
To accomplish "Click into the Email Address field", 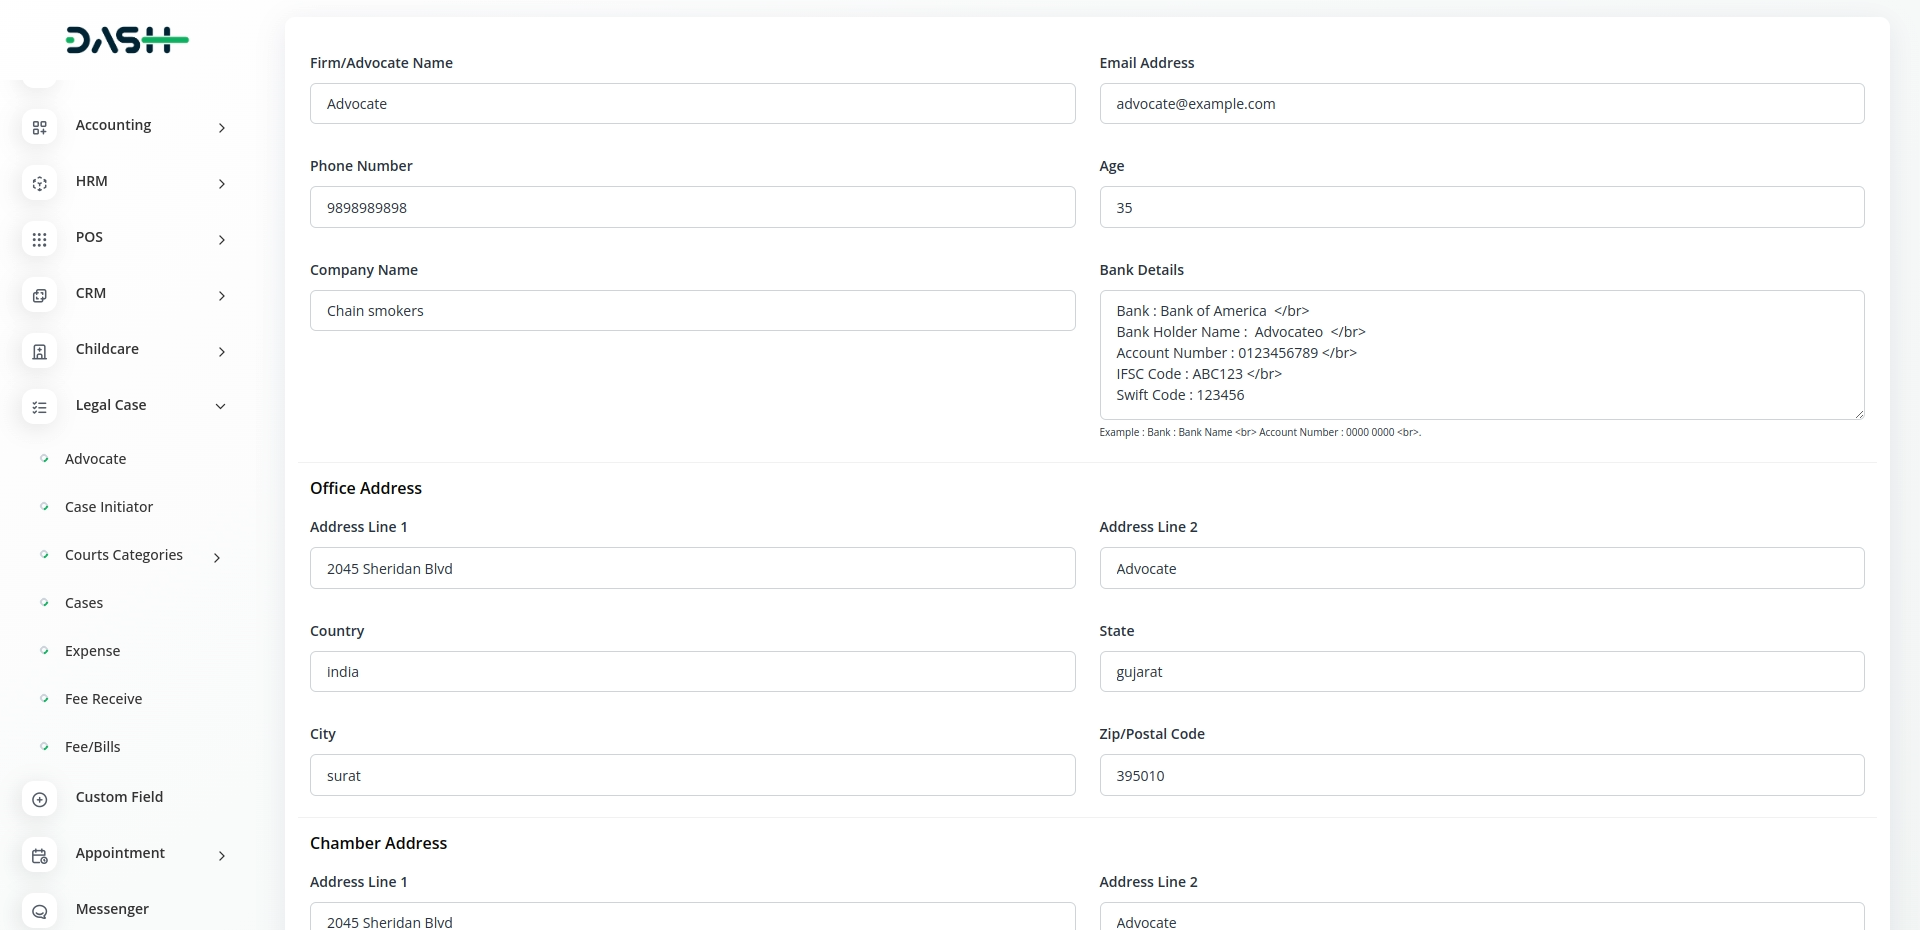I will [1481, 104].
